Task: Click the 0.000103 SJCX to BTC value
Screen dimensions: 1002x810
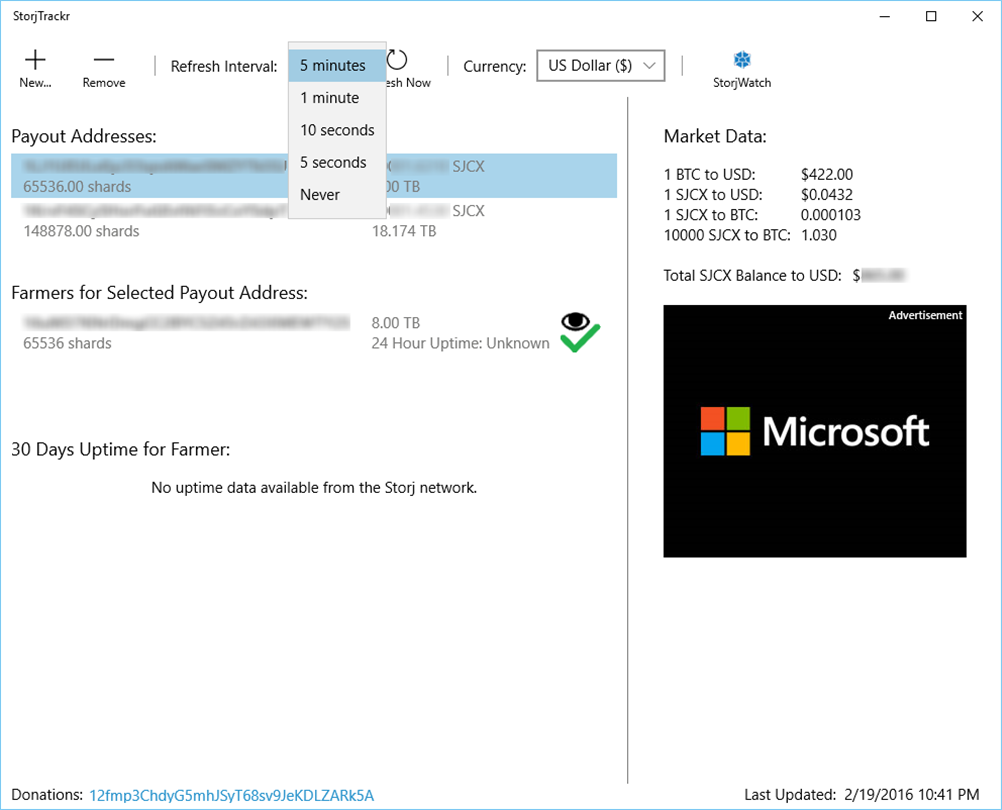Action: (831, 215)
